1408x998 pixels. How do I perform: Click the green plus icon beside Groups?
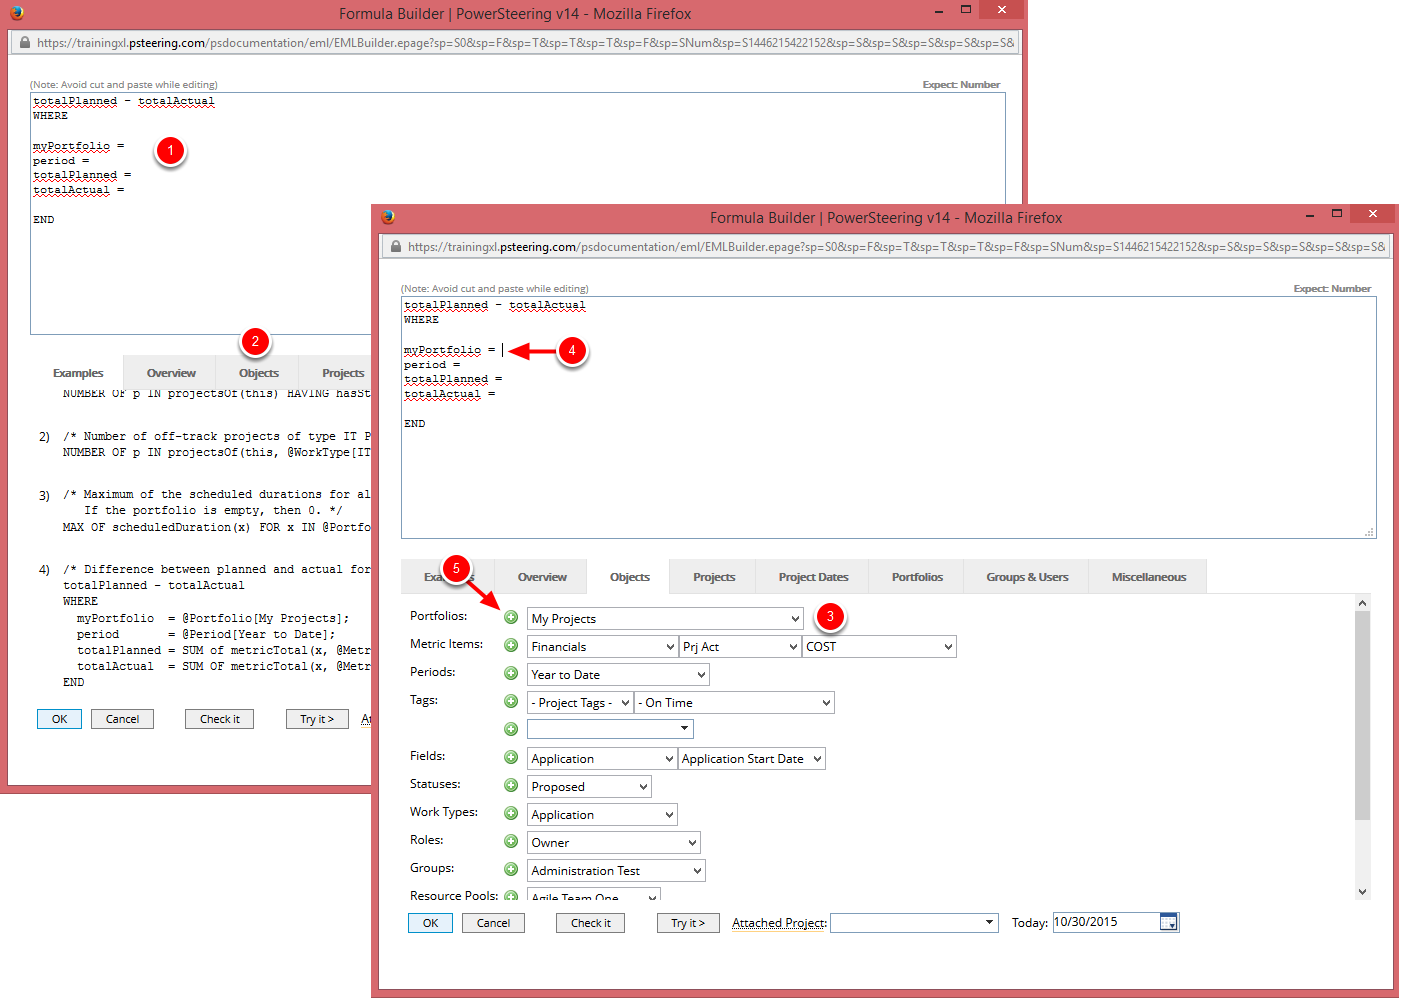(511, 869)
